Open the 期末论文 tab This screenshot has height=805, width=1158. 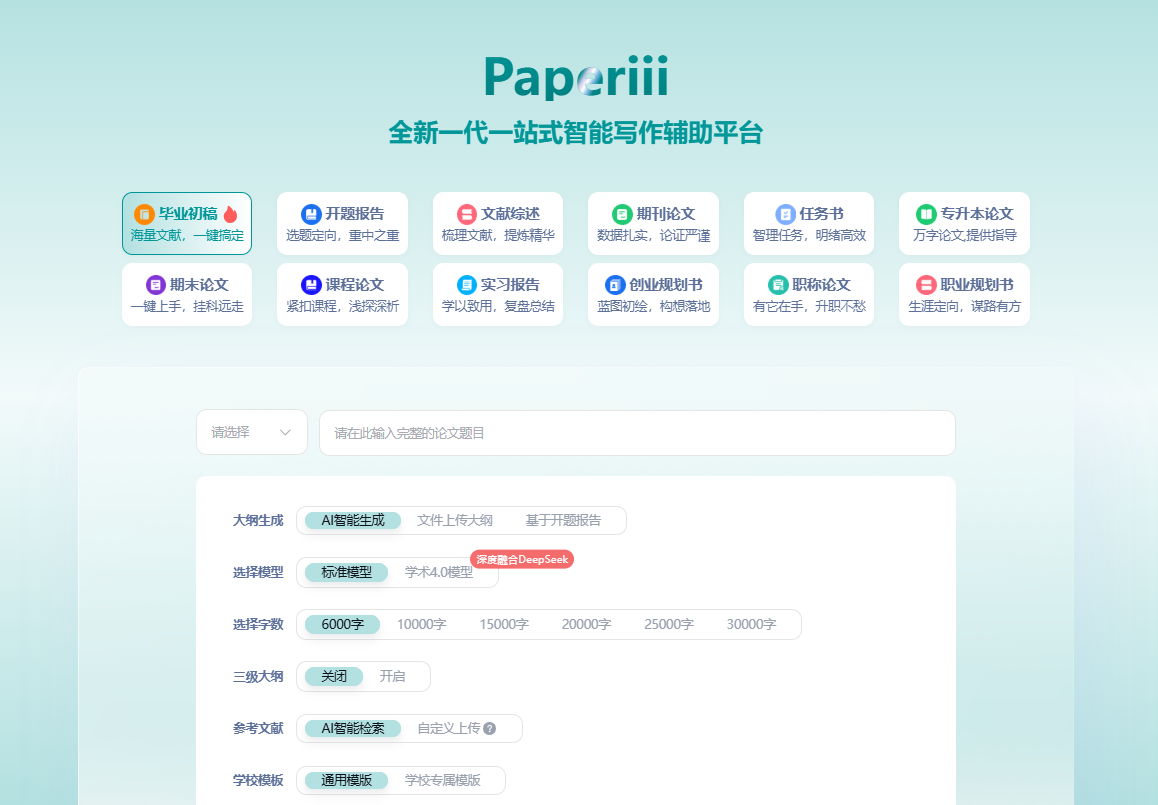187,295
